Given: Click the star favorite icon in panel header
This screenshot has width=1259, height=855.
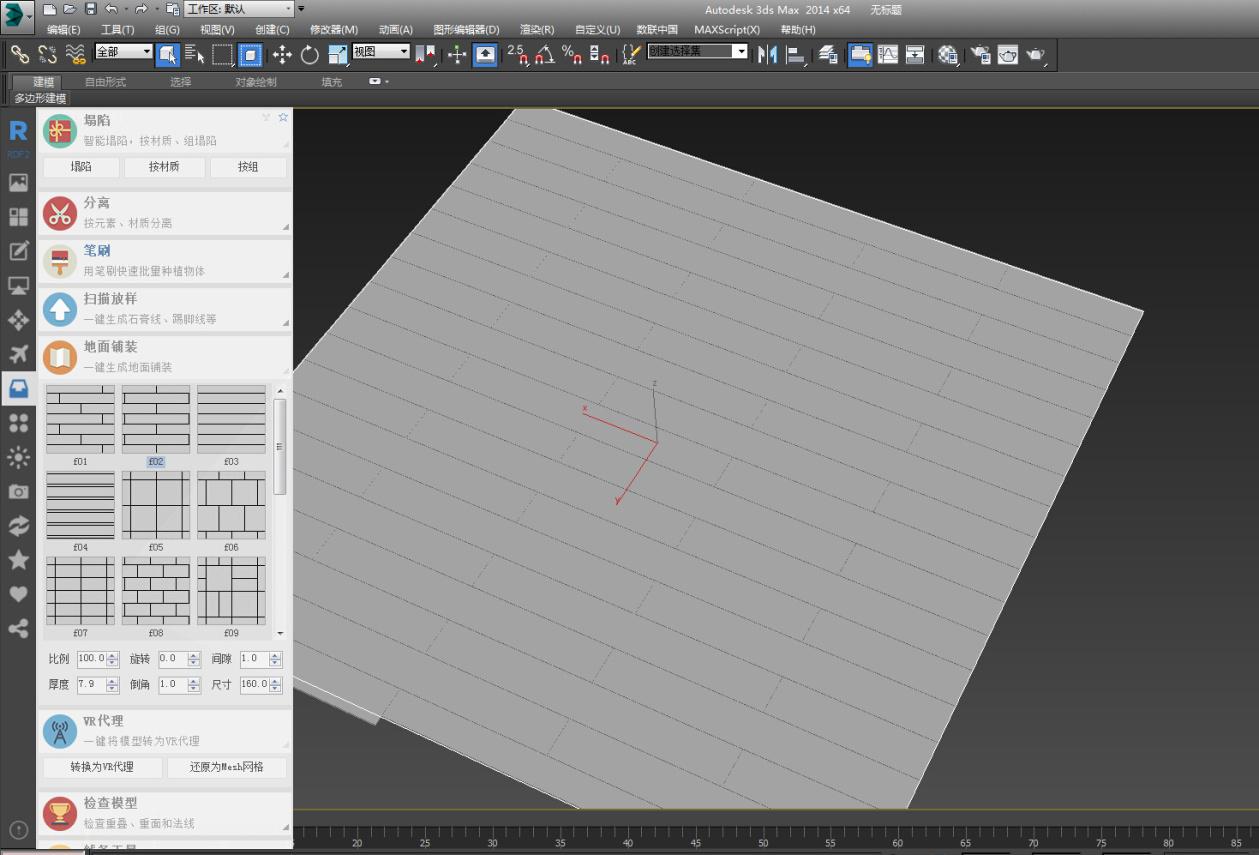Looking at the screenshot, I should [283, 117].
